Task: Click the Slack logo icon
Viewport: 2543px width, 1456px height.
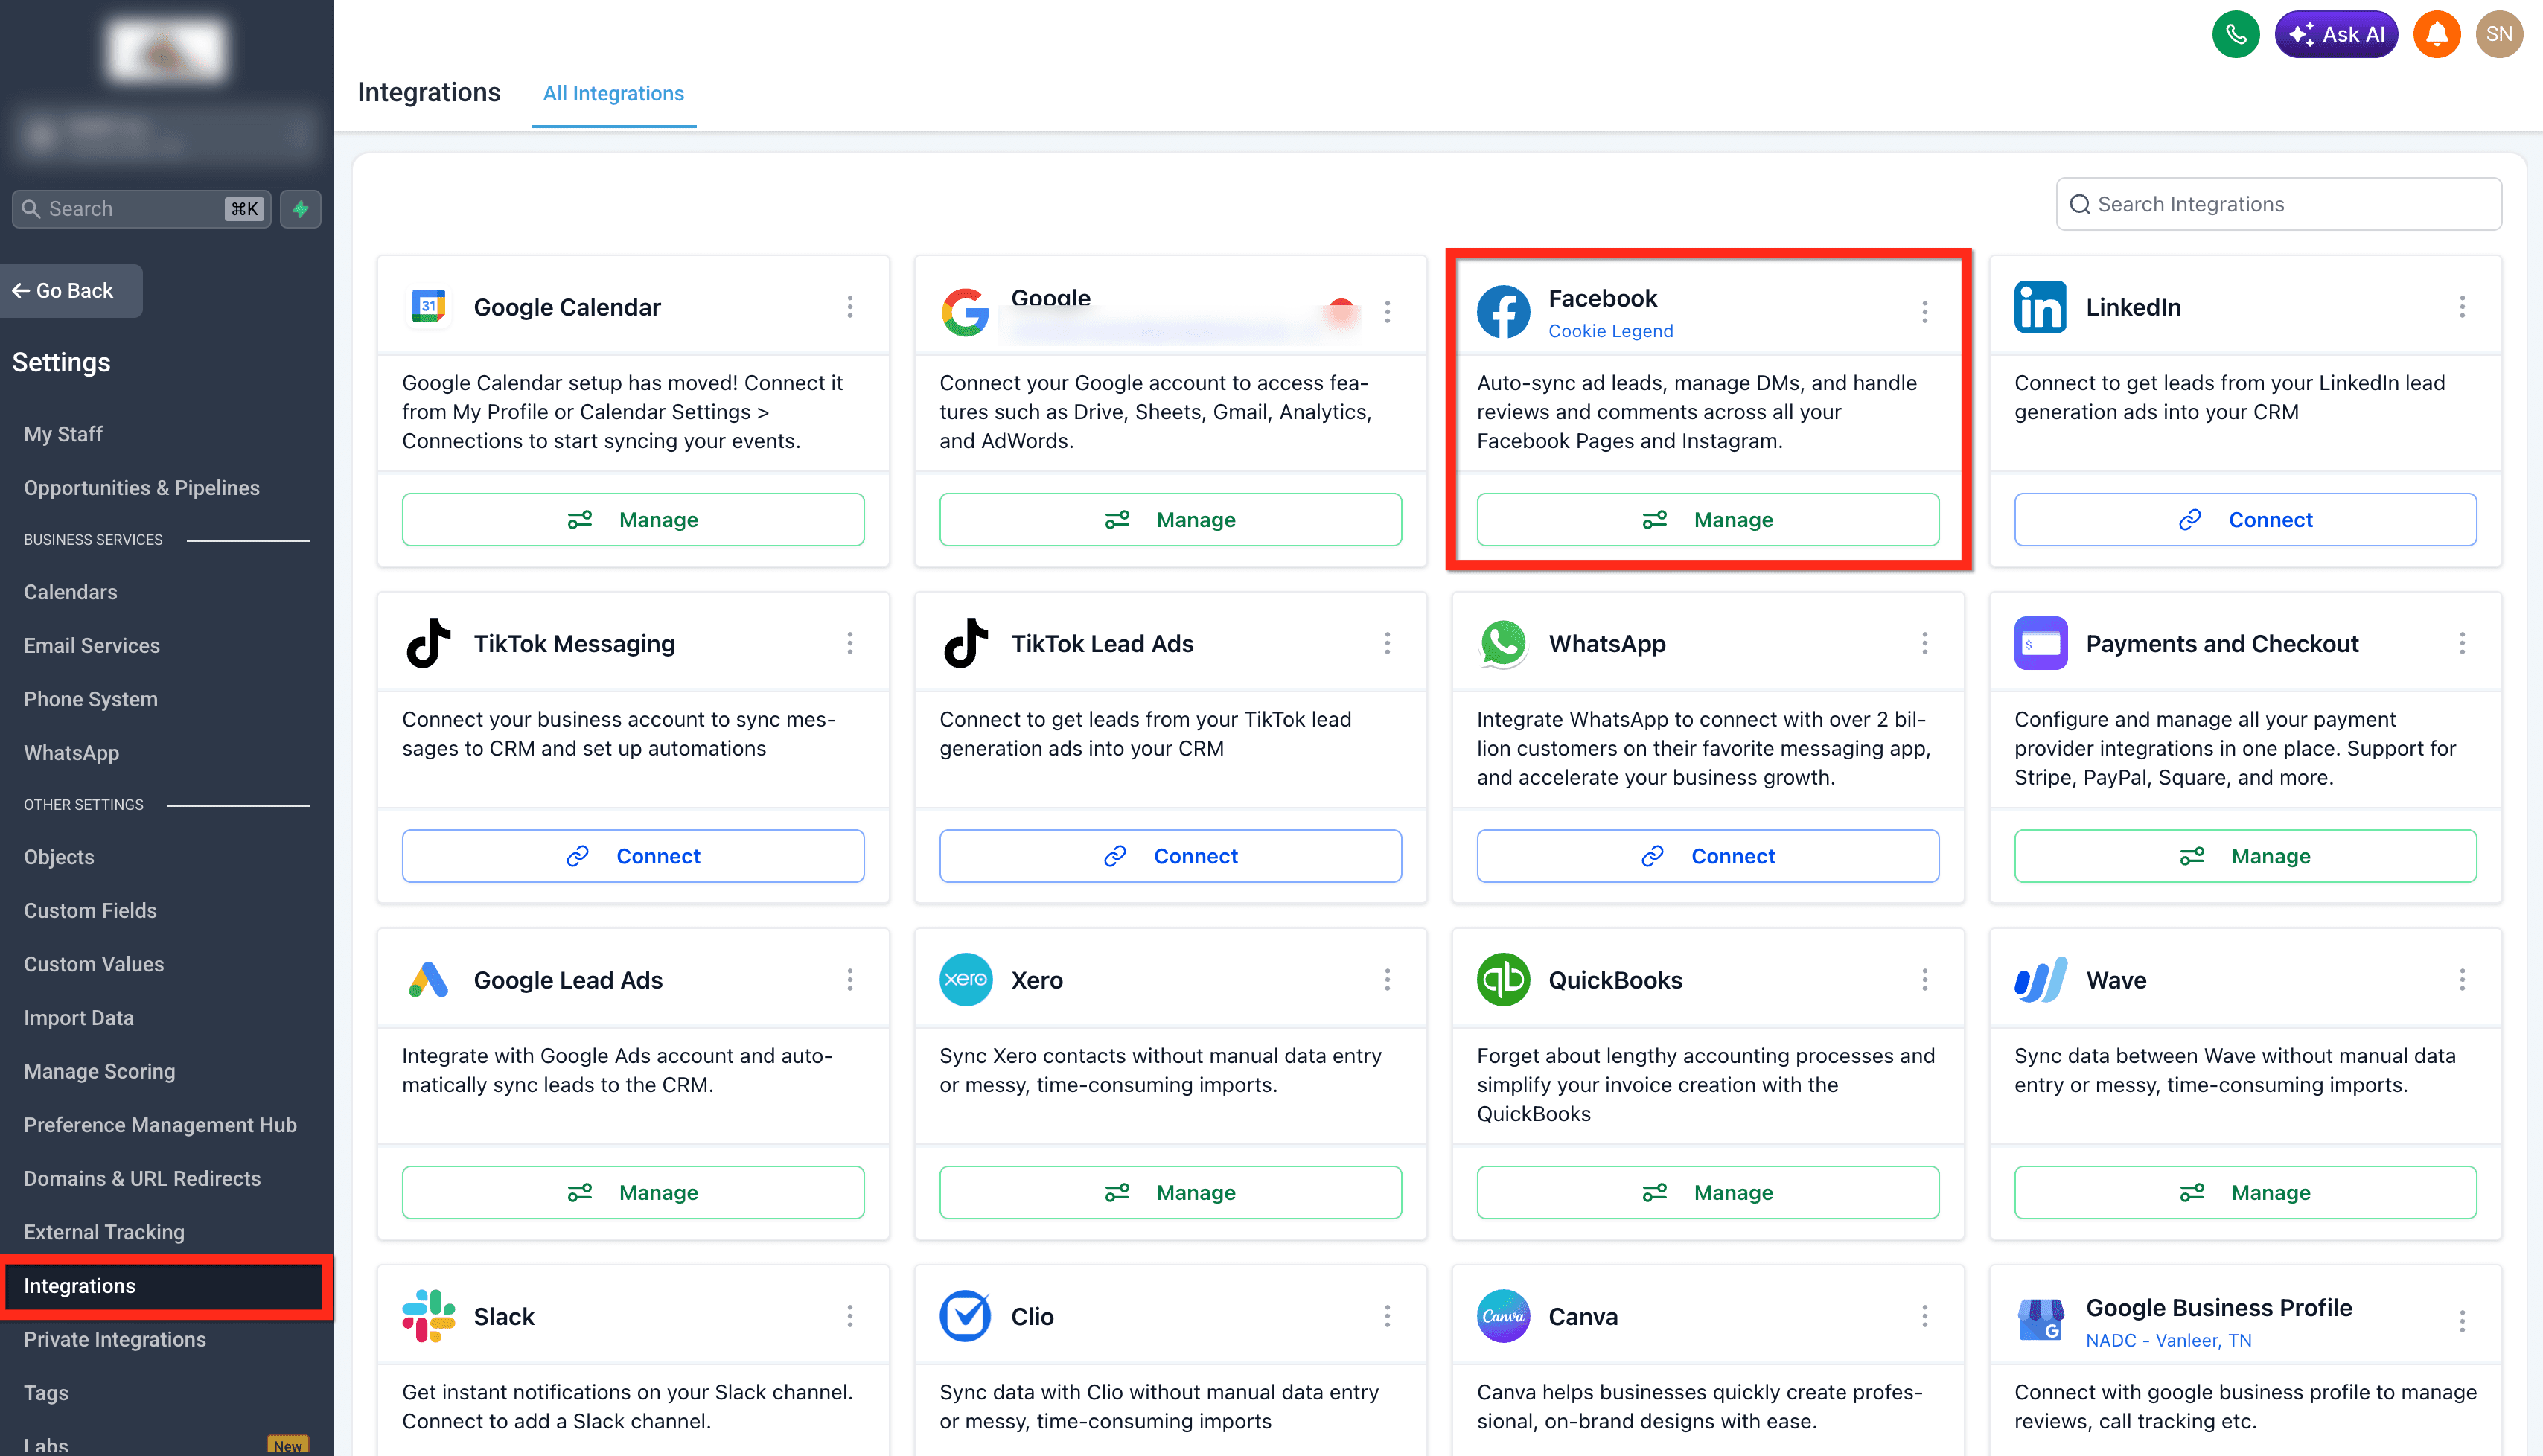Action: [428, 1316]
